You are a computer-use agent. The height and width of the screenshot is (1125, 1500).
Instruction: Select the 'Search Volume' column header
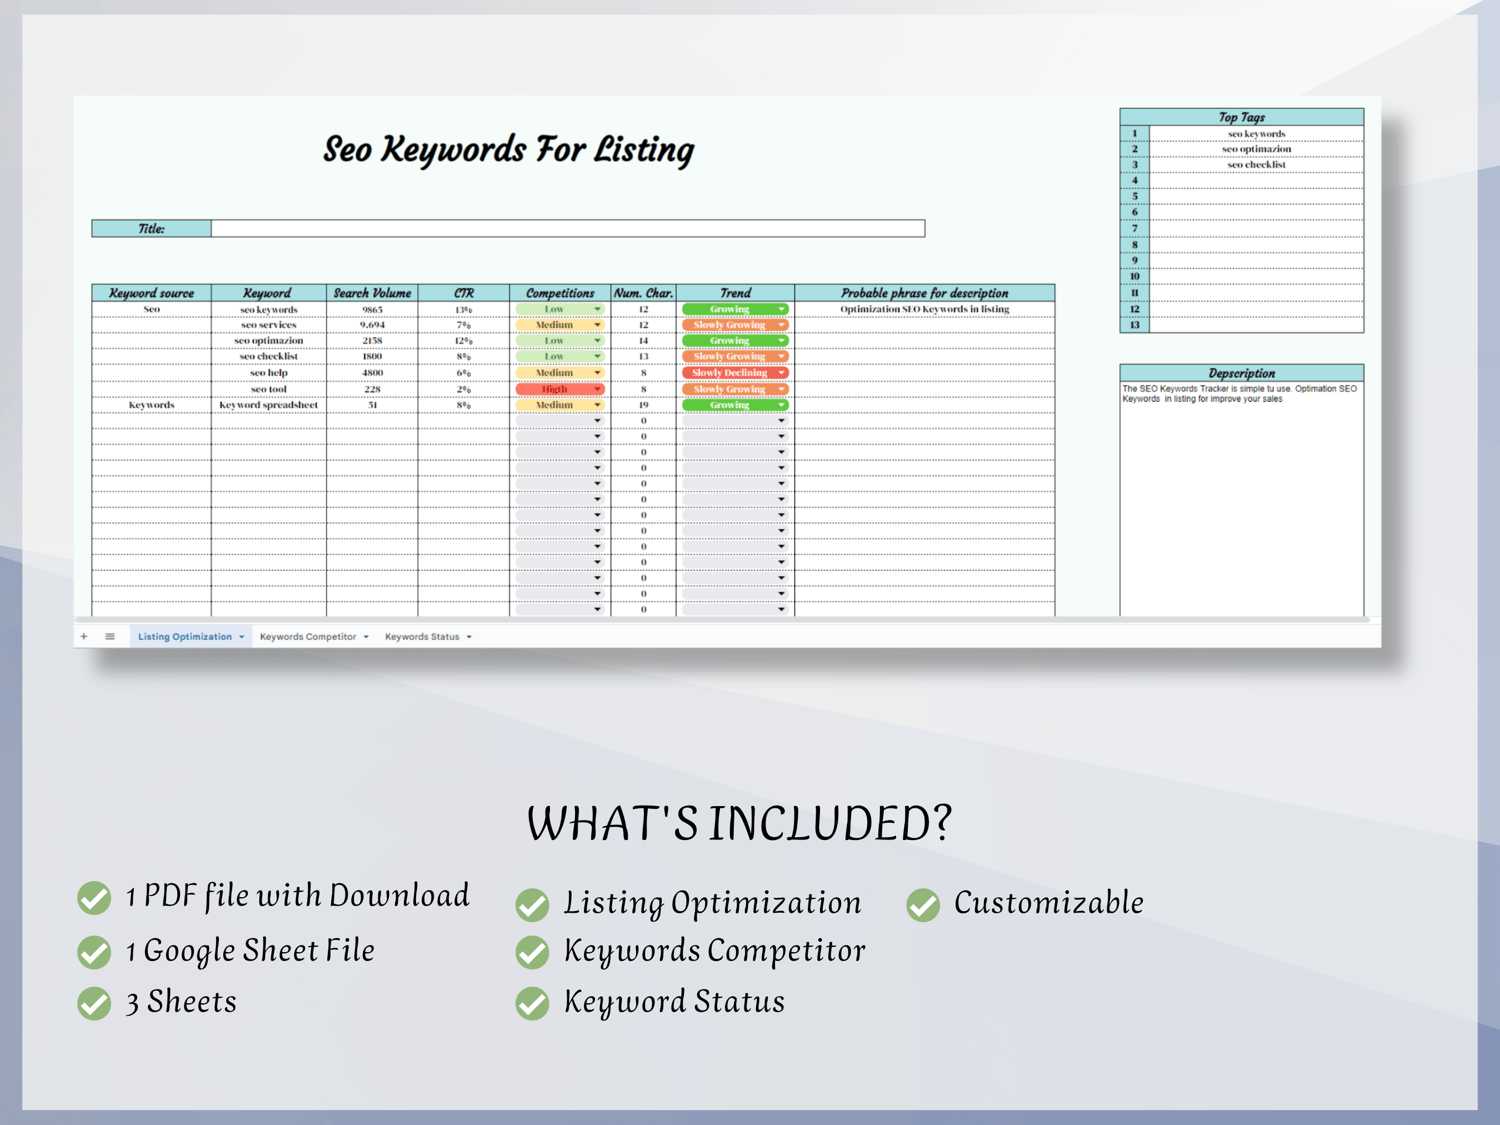tap(372, 293)
